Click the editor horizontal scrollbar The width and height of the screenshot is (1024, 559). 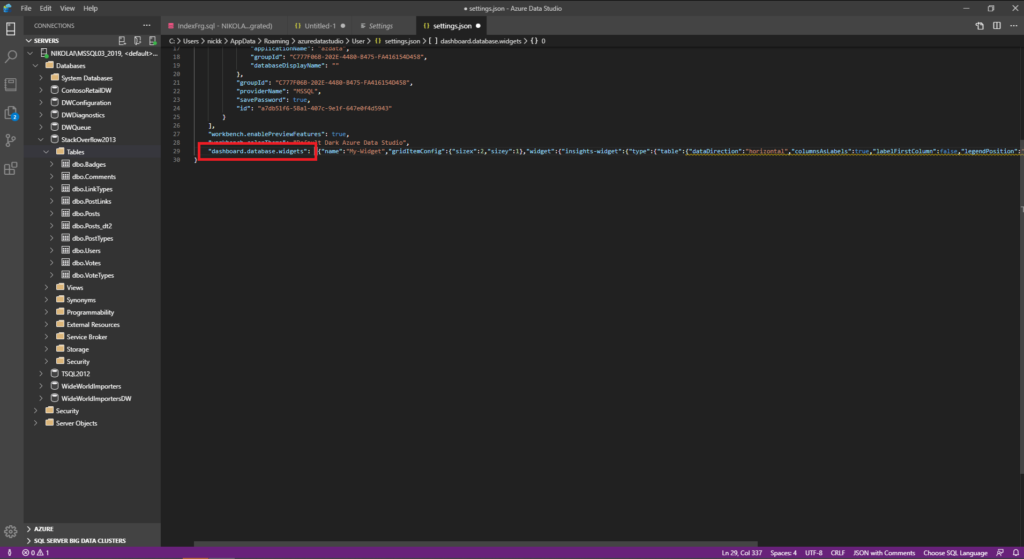pyautogui.click(x=475, y=543)
